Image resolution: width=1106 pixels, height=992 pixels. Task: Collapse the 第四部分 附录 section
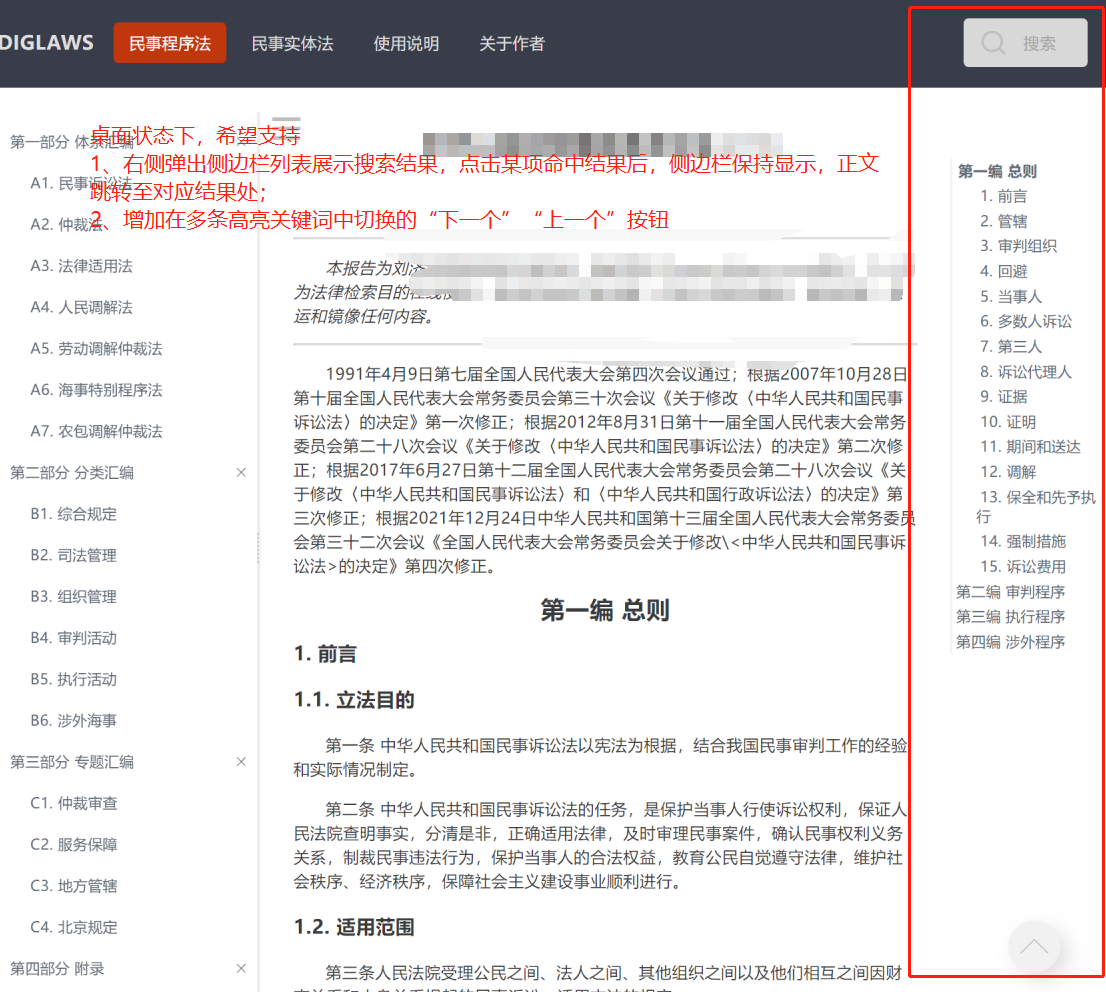click(x=241, y=968)
